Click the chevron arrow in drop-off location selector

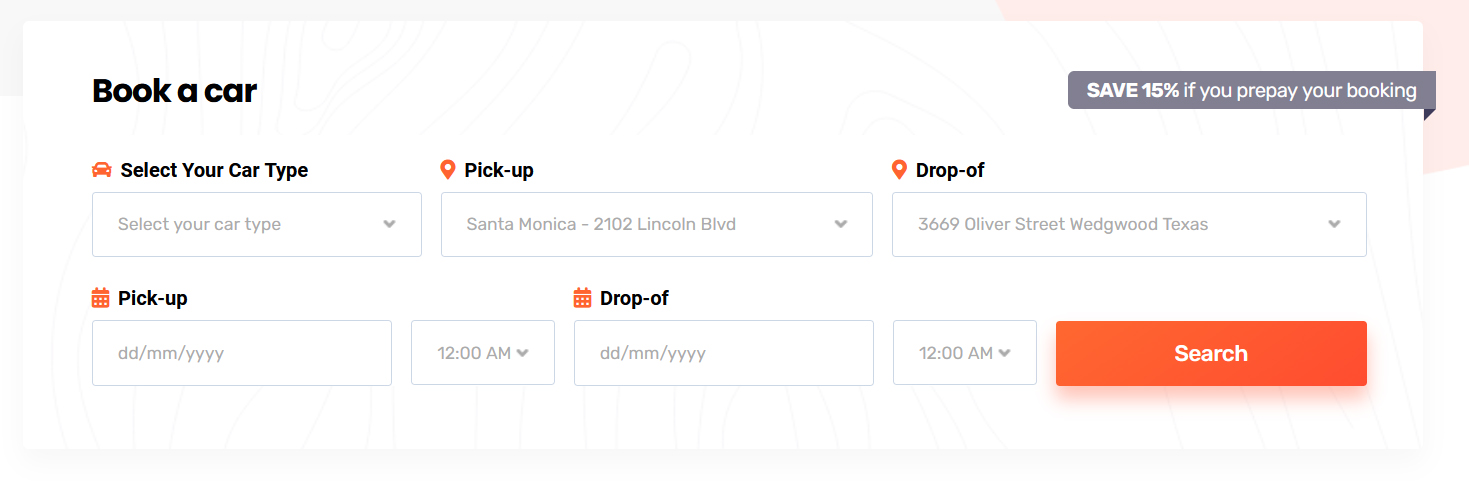[x=1334, y=224]
